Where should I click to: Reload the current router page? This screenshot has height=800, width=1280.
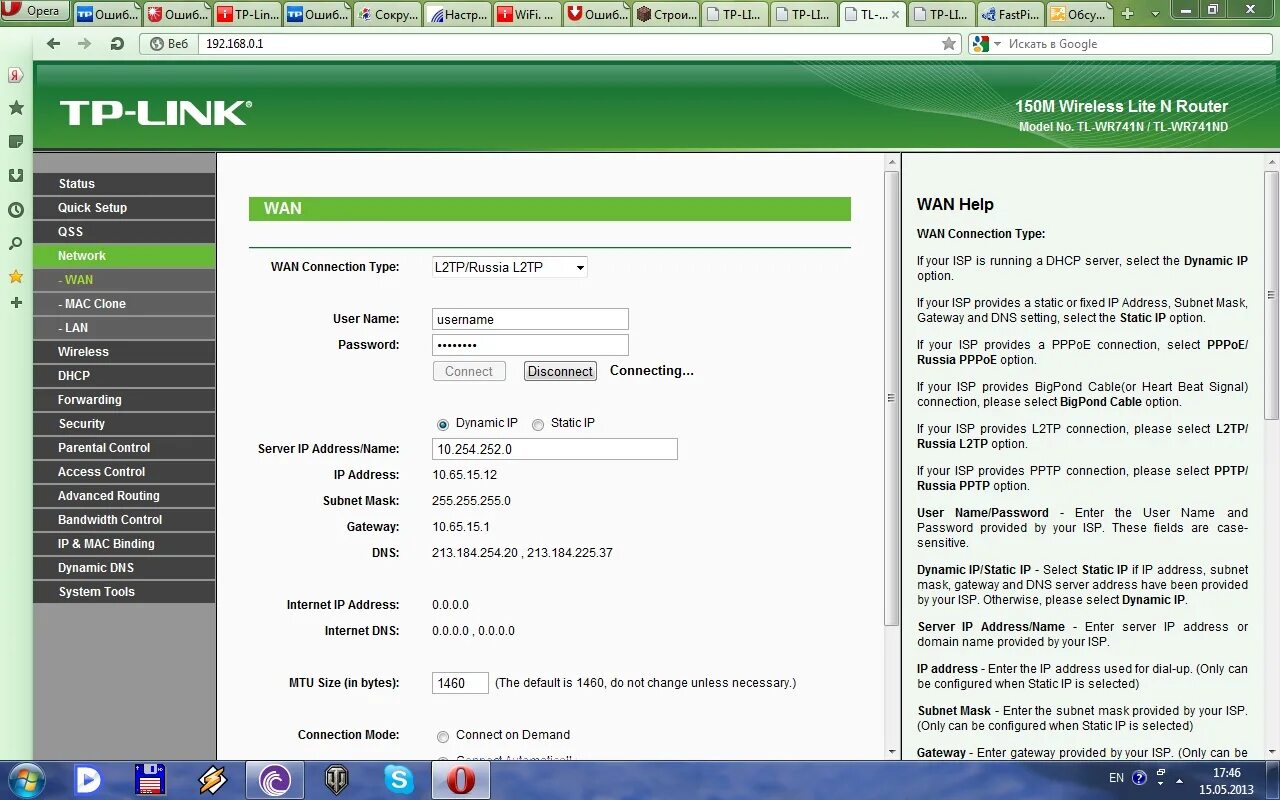pos(117,44)
